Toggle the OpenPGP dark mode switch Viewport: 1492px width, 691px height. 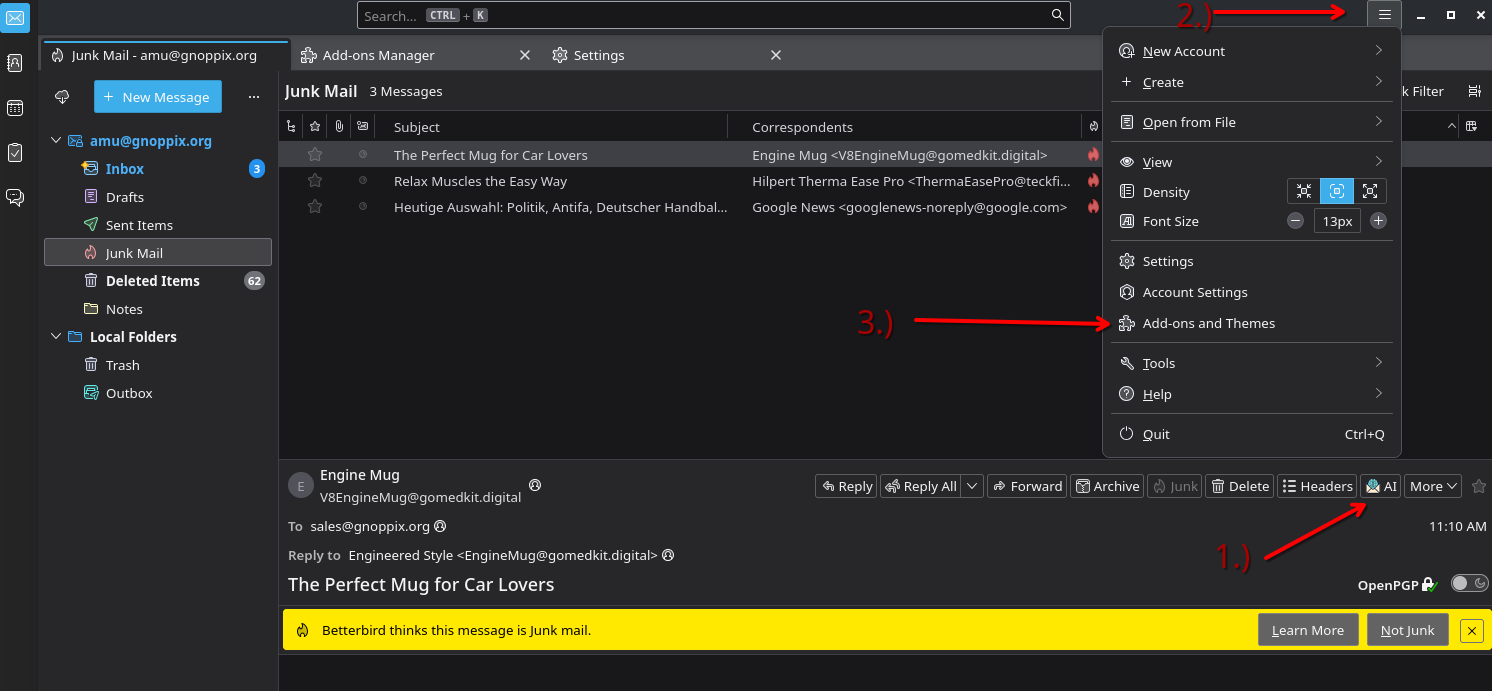1469,584
